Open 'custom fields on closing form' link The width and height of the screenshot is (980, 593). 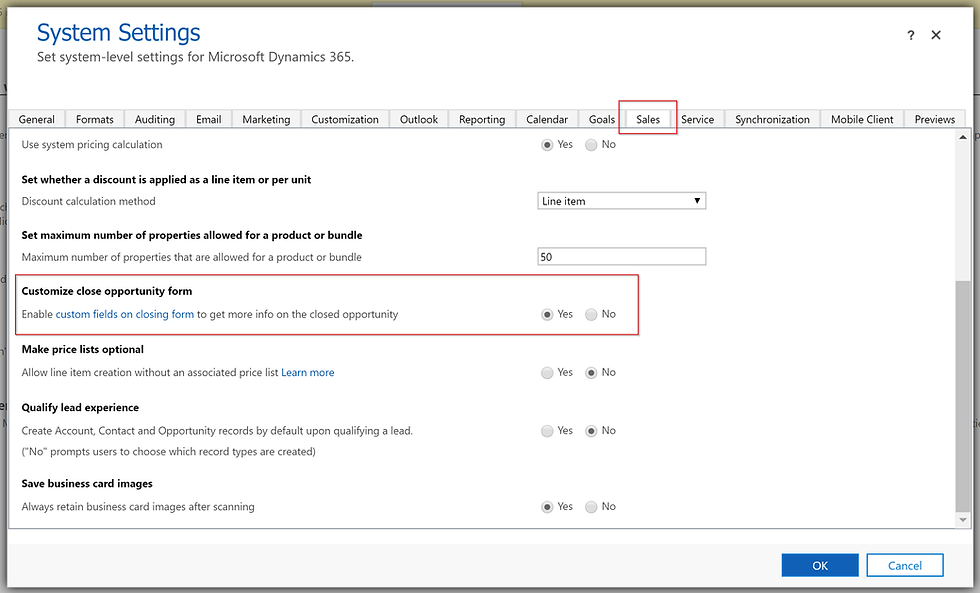125,314
